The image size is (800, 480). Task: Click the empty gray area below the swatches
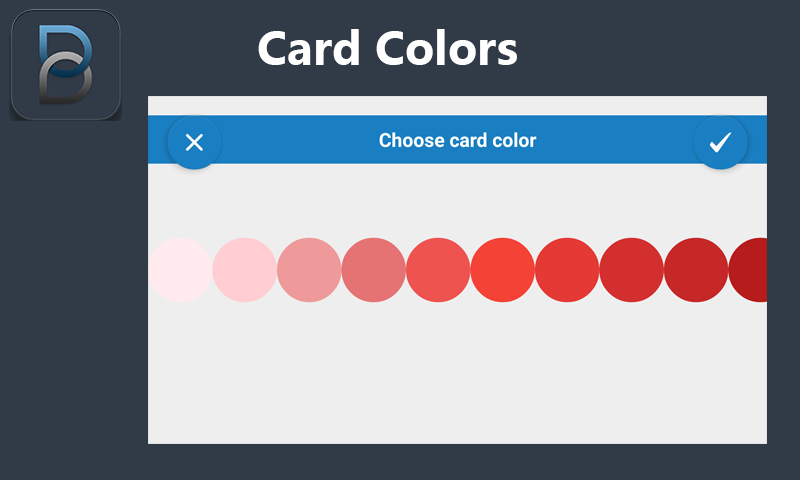point(457,380)
